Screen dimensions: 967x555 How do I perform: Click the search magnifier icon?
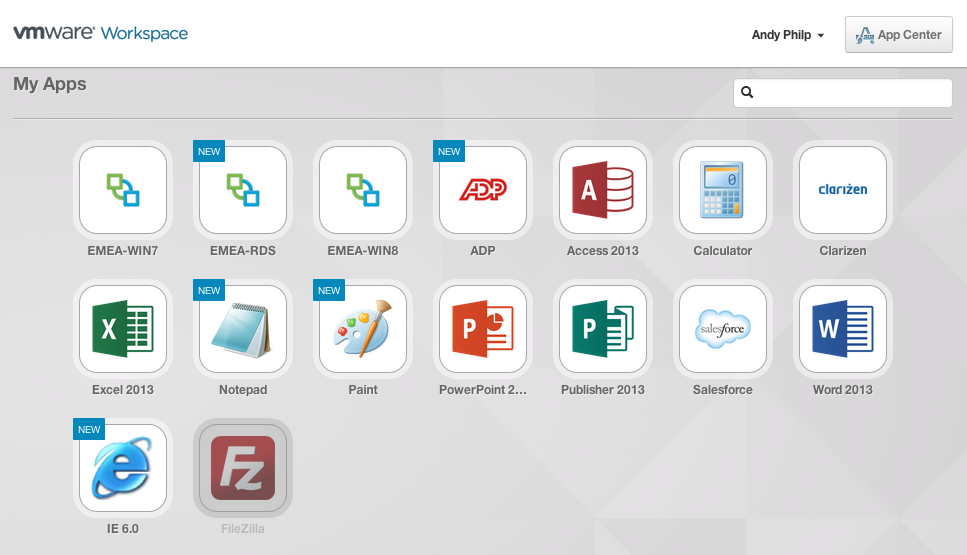tap(747, 92)
